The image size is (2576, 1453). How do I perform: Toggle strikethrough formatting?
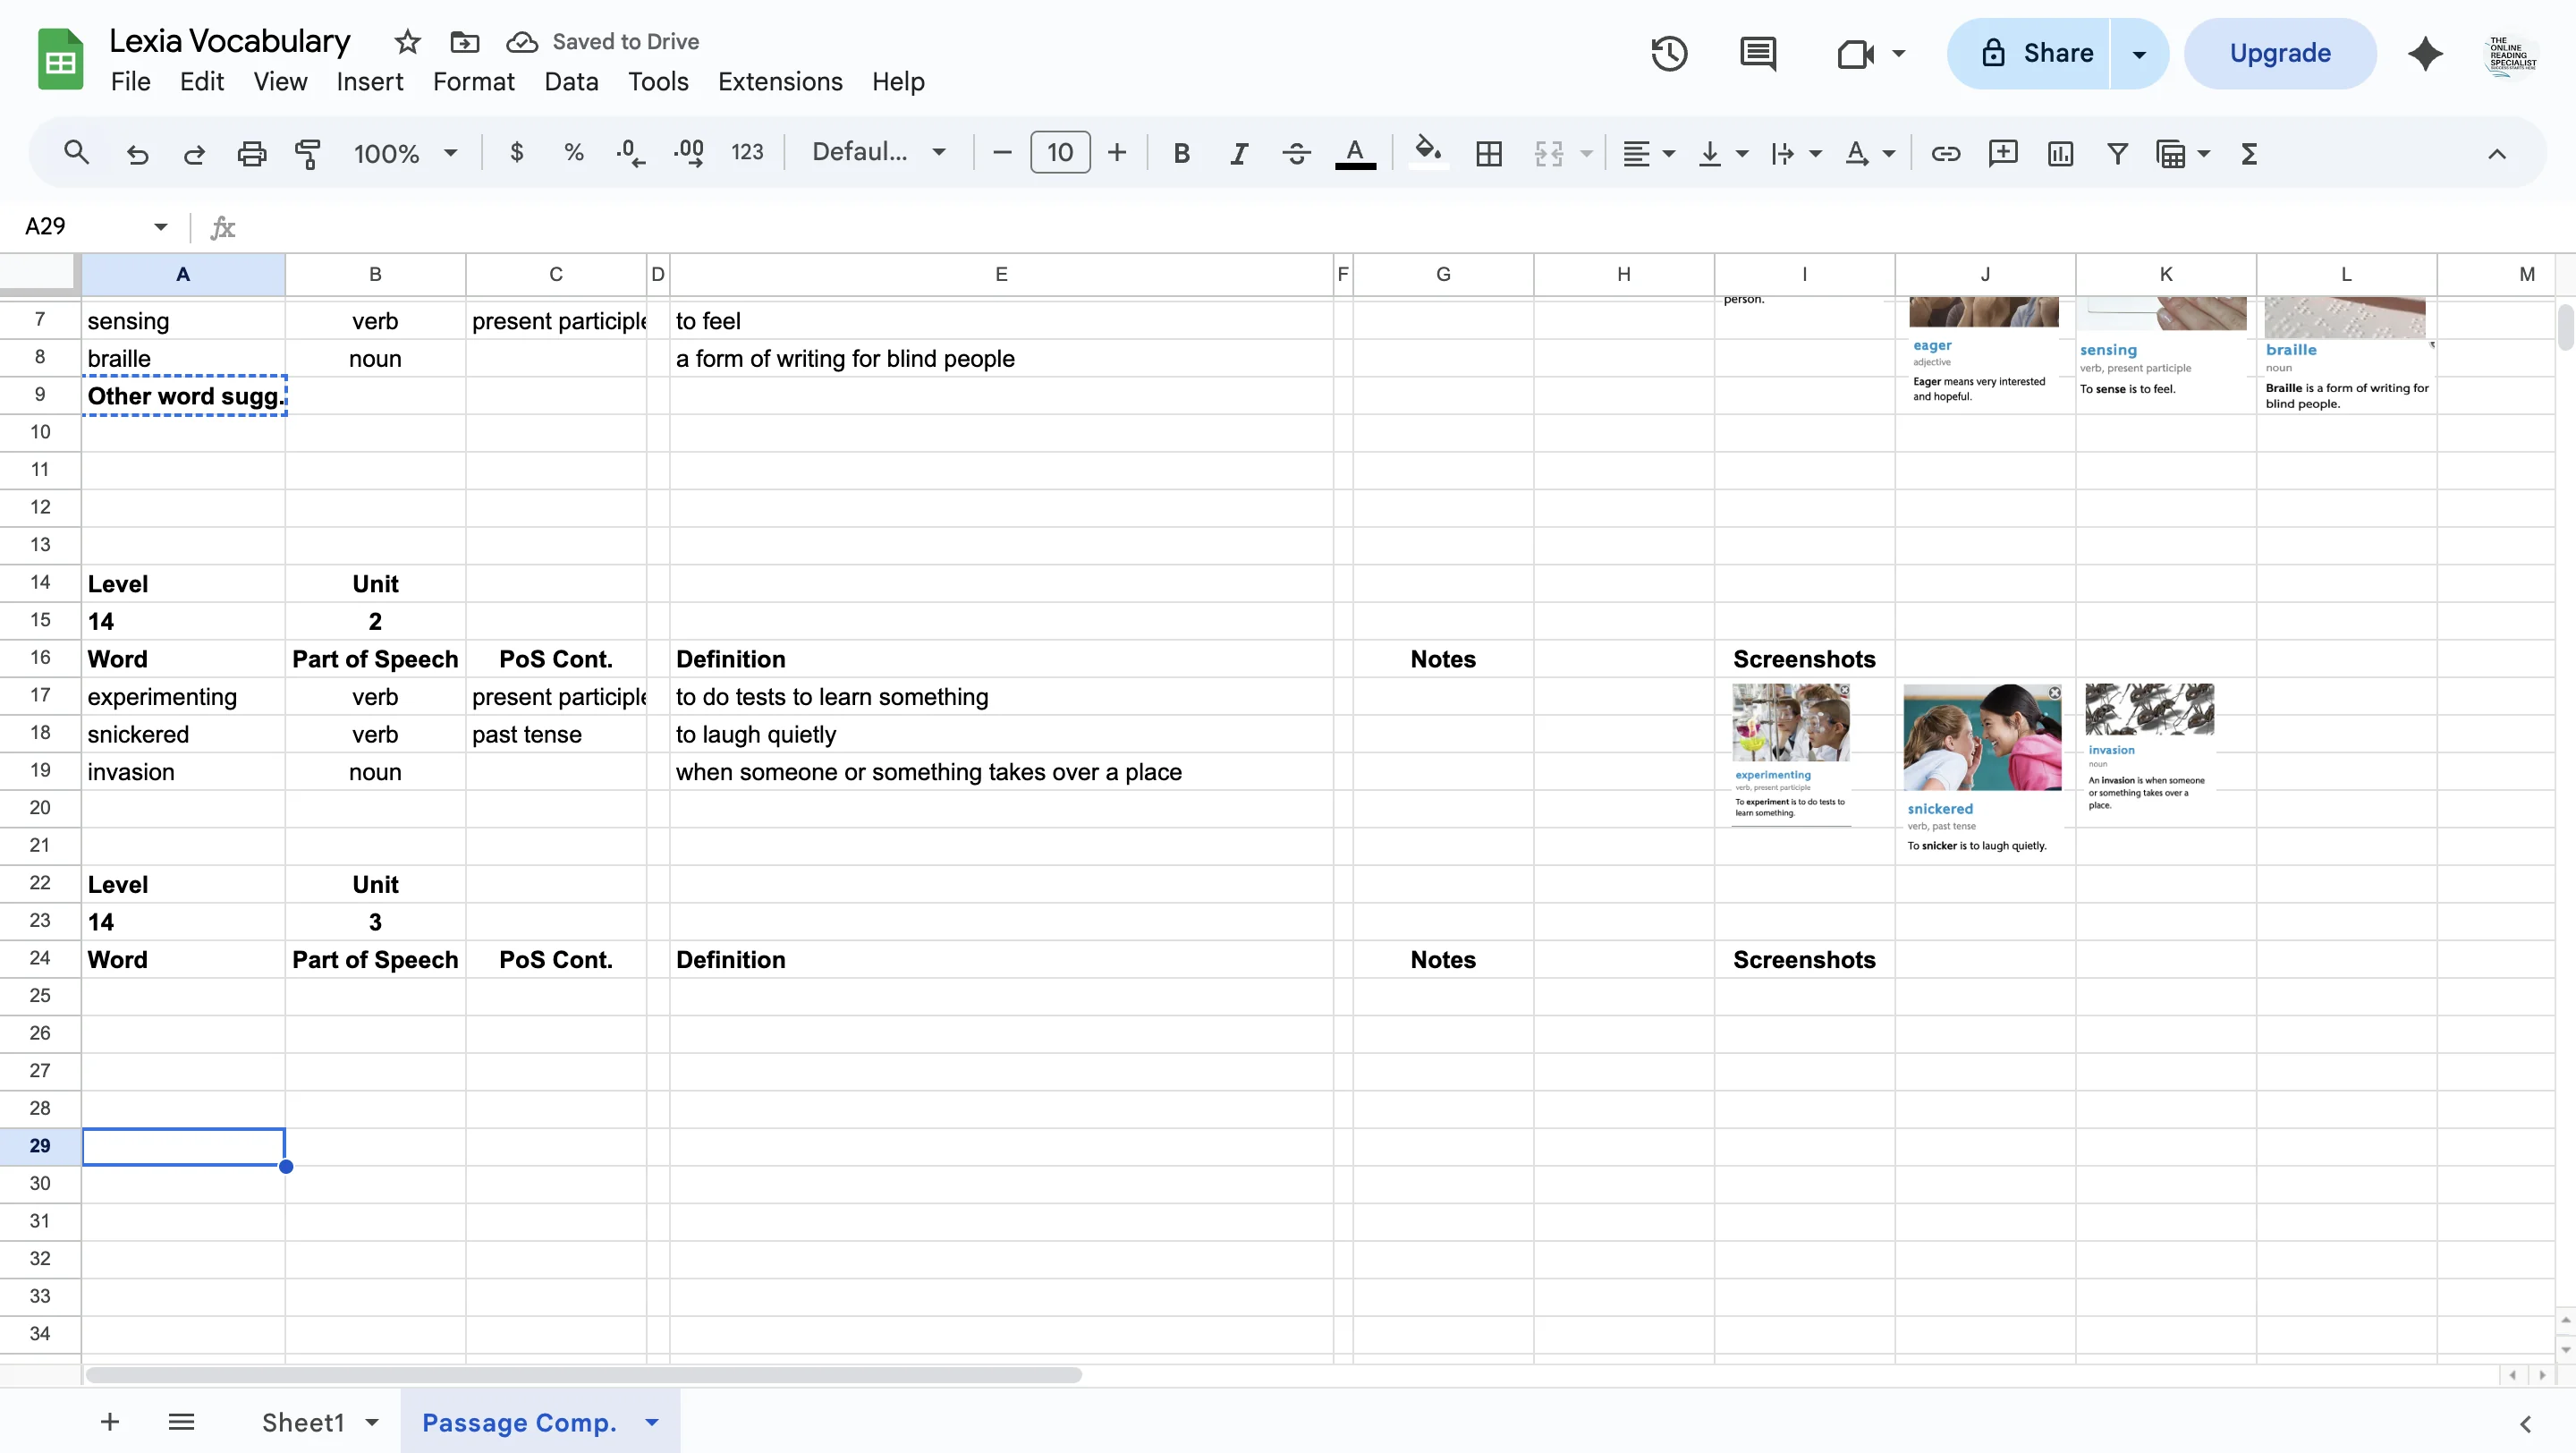point(1295,153)
